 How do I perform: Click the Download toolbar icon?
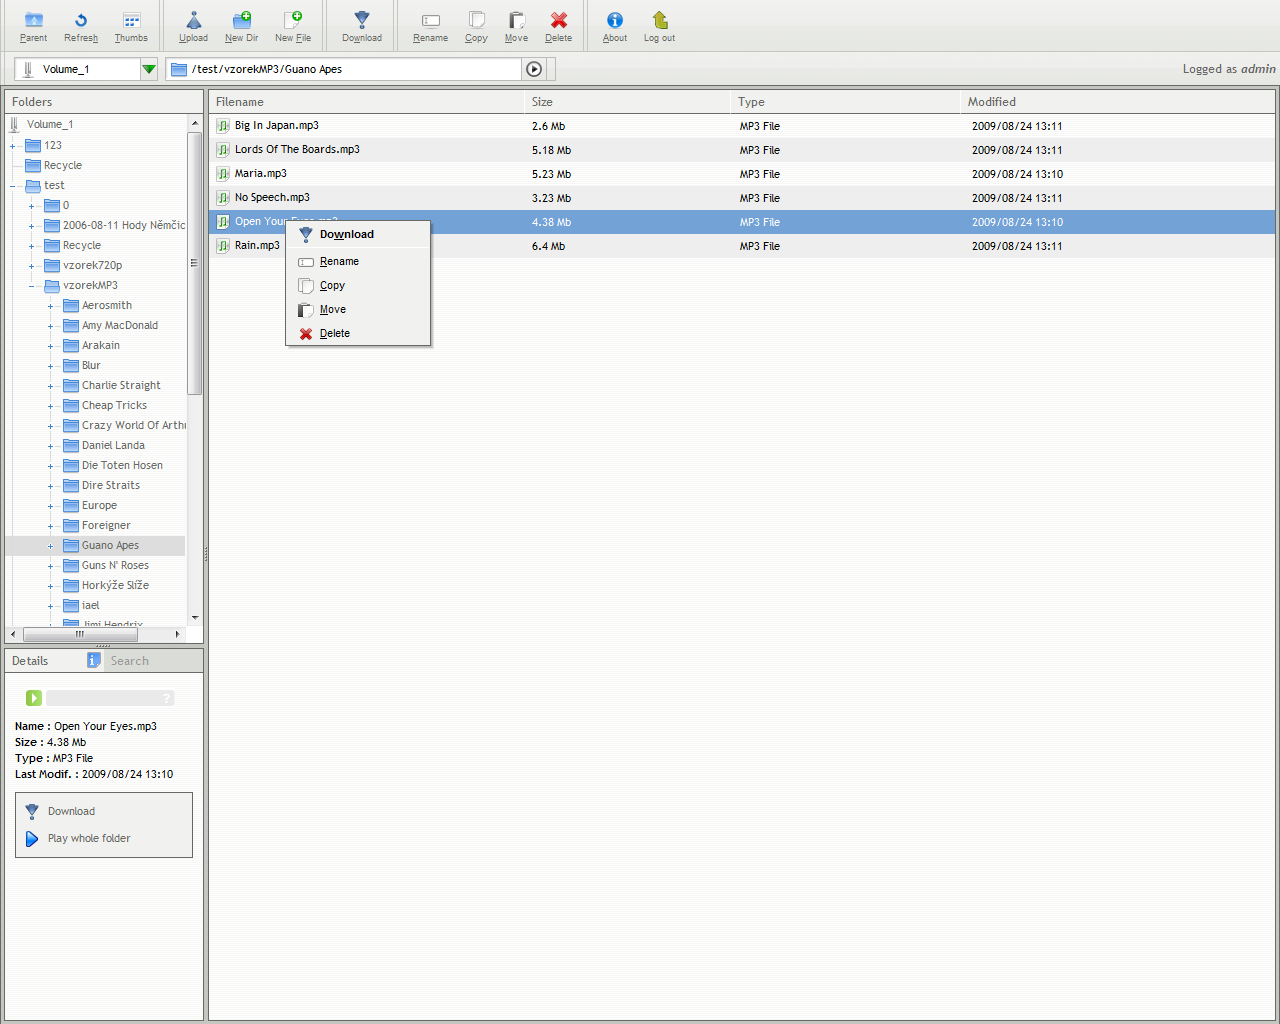(362, 20)
